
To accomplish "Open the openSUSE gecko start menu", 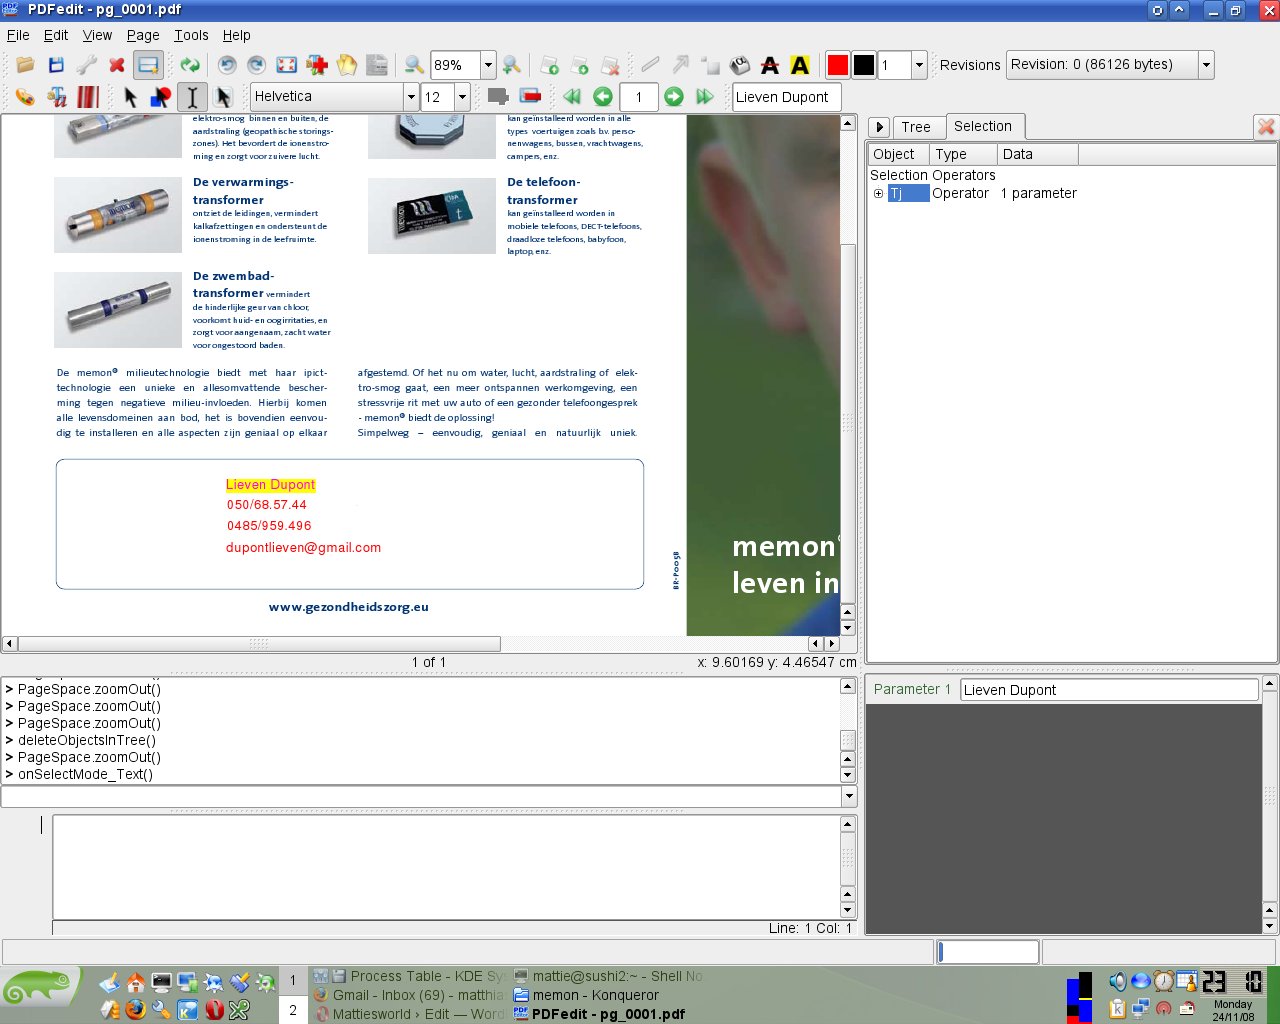I will (x=40, y=989).
